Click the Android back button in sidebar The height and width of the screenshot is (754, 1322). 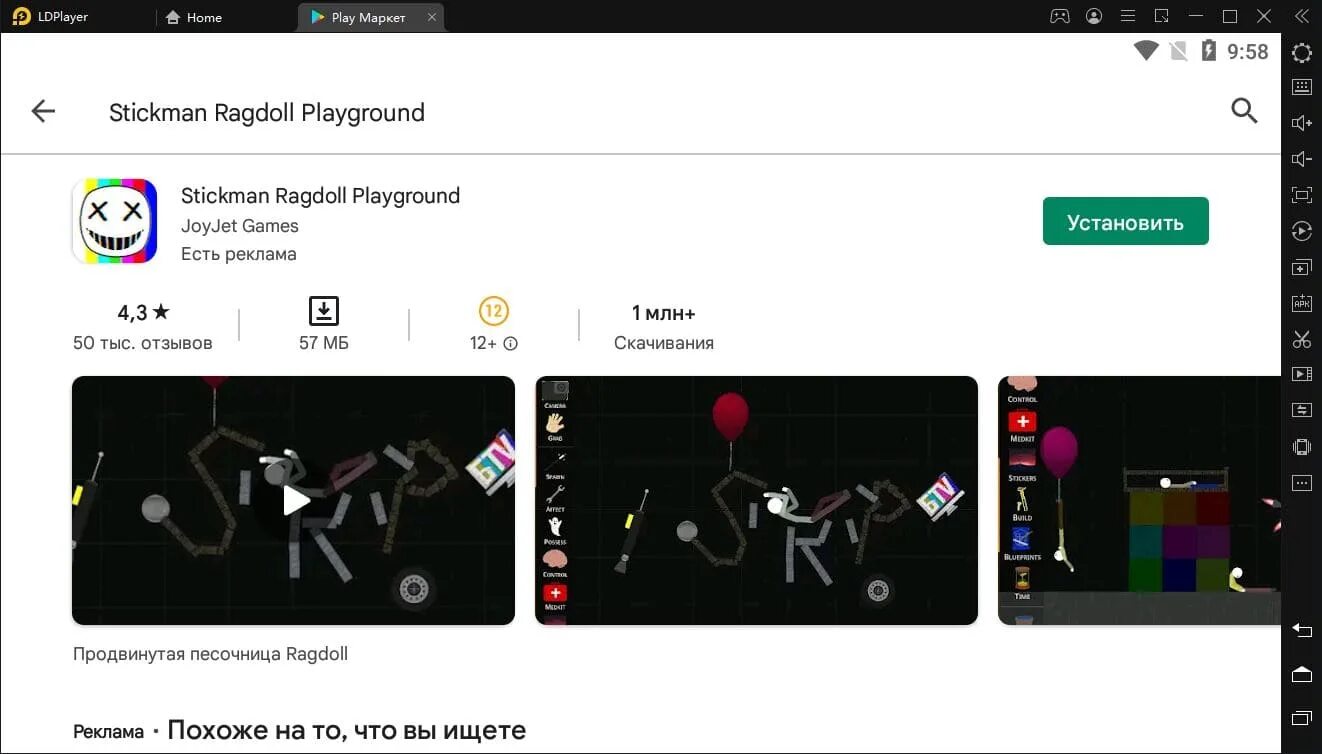click(x=1301, y=630)
